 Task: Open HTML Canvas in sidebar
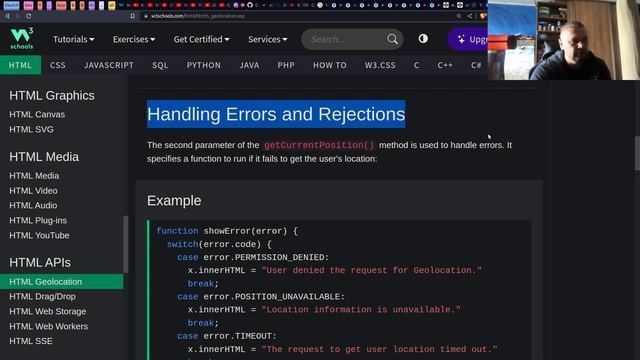coord(37,114)
